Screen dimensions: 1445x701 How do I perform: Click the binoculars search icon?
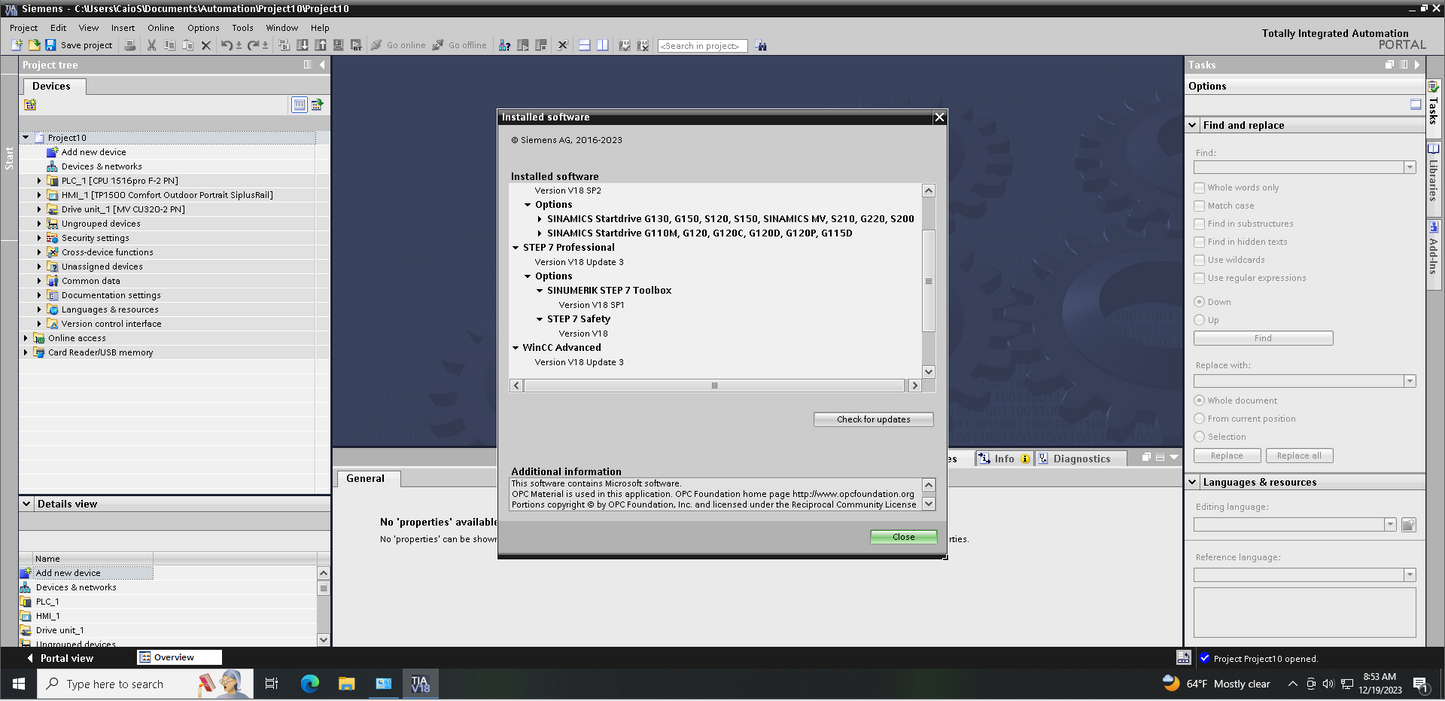762,45
